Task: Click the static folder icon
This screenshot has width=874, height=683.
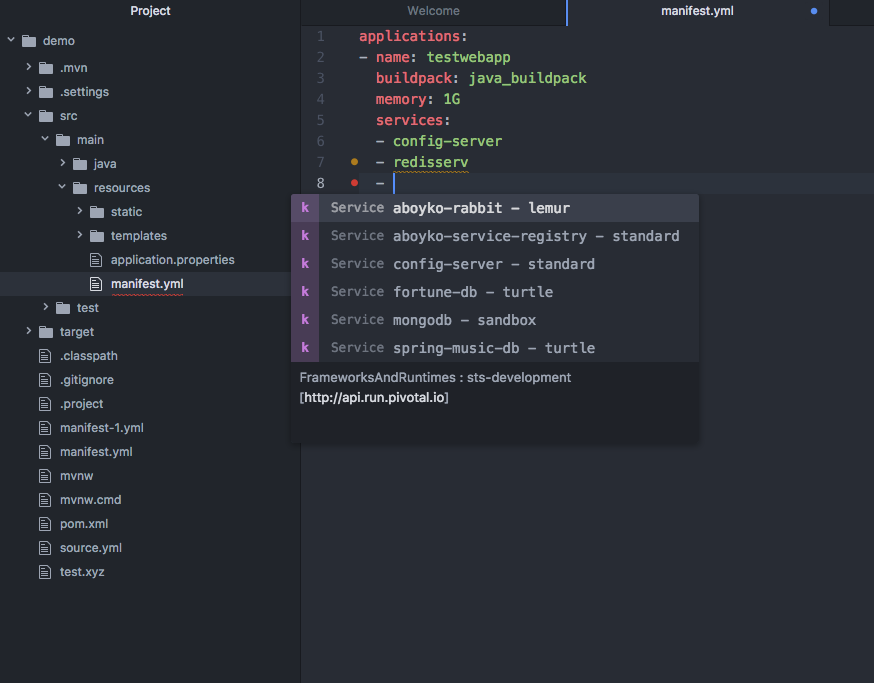Action: (x=97, y=212)
